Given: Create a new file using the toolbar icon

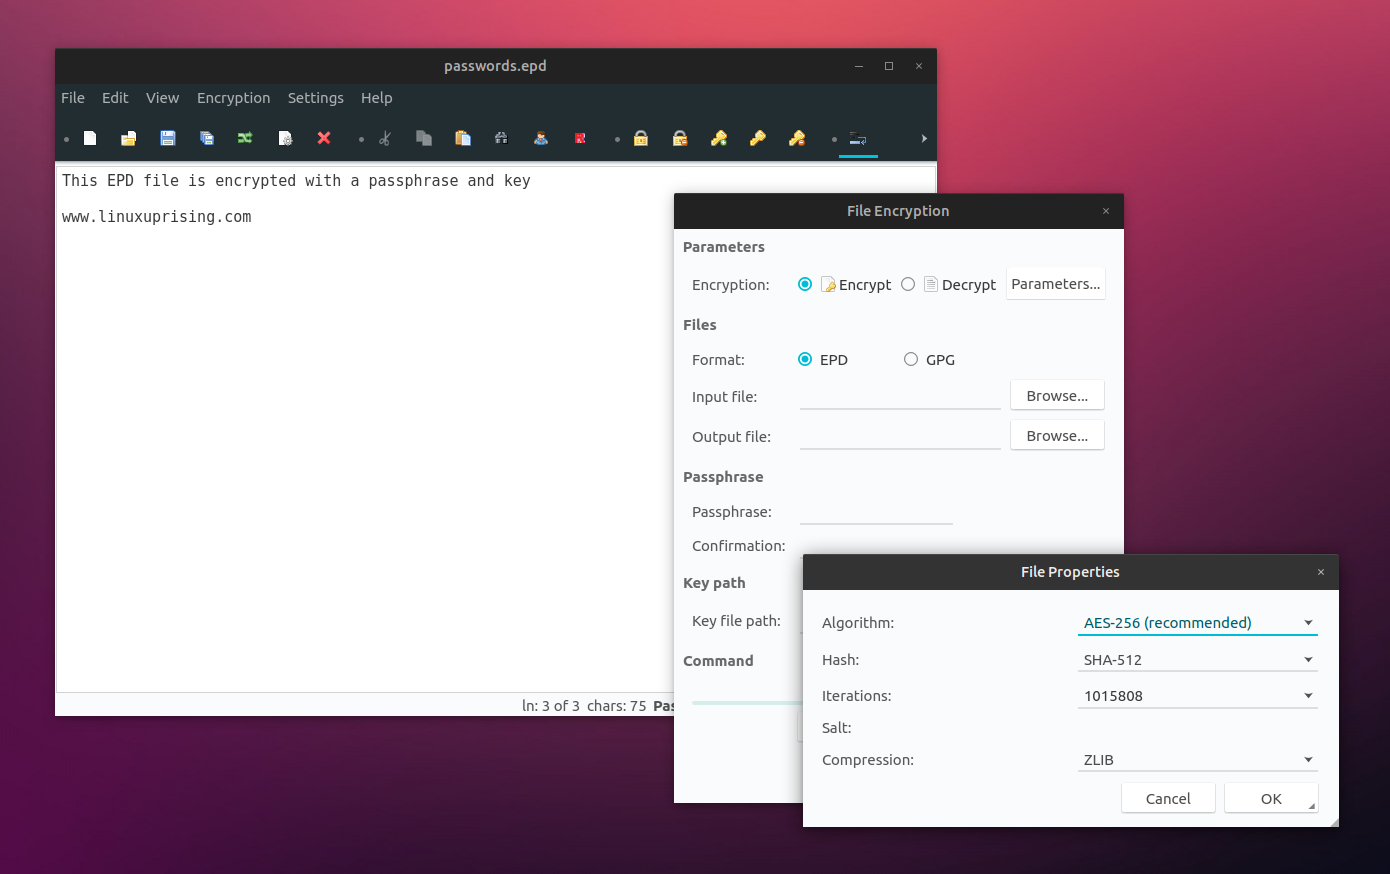Looking at the screenshot, I should [90, 138].
